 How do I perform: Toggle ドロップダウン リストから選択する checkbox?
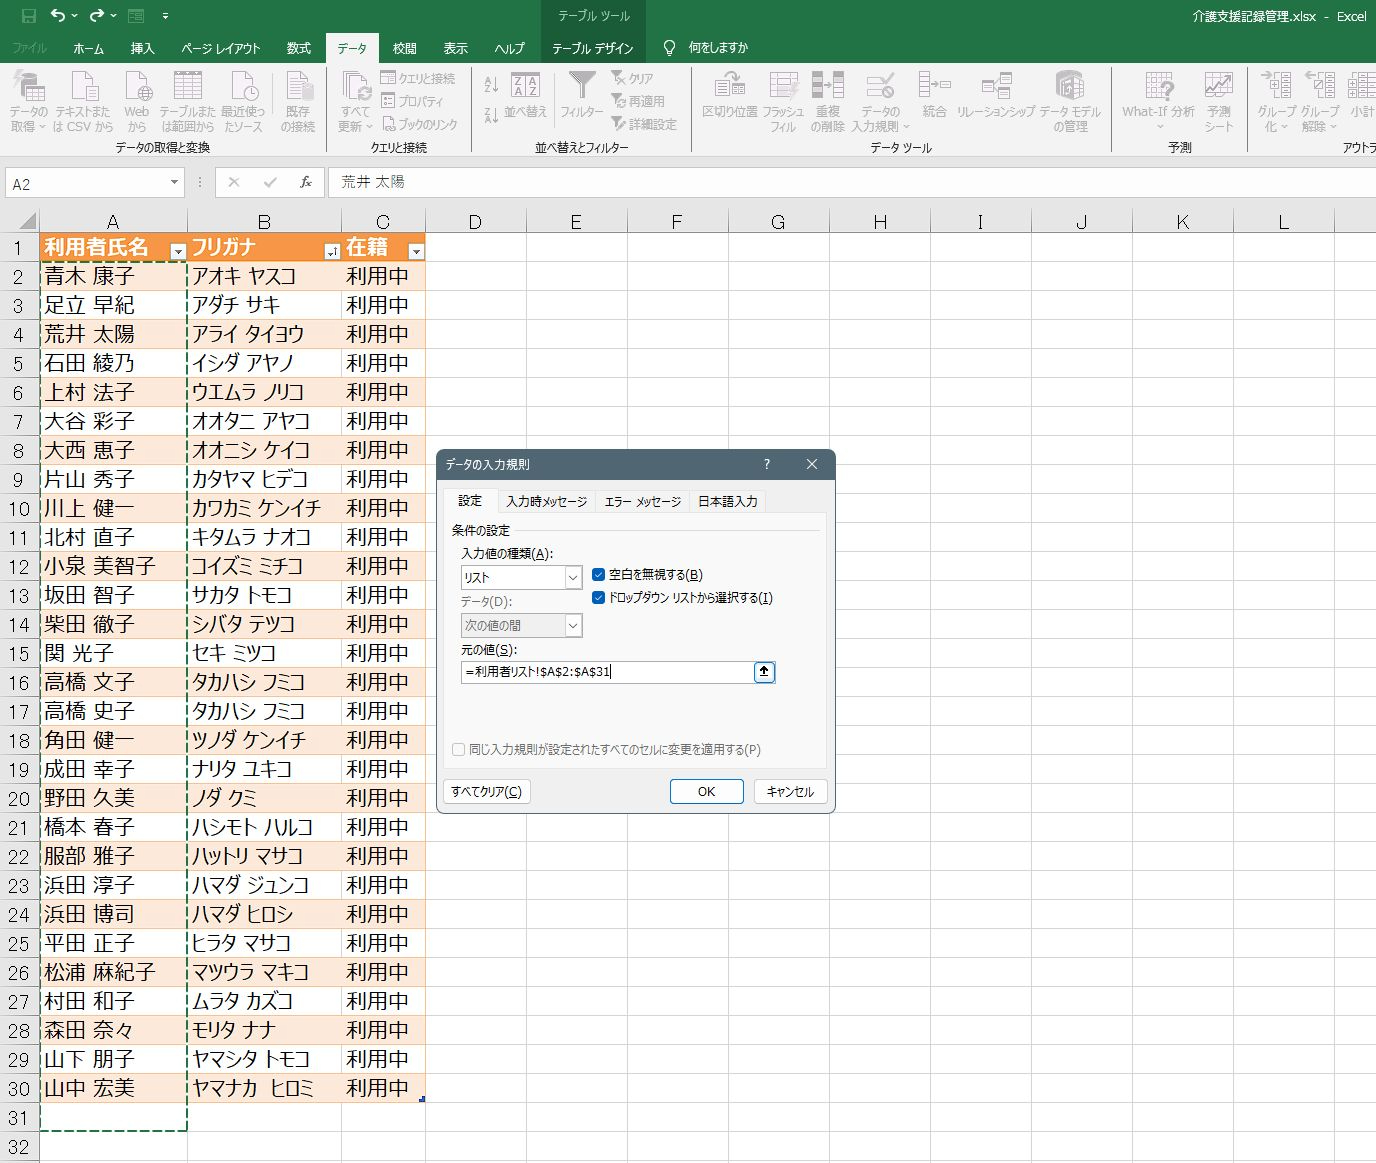(598, 598)
